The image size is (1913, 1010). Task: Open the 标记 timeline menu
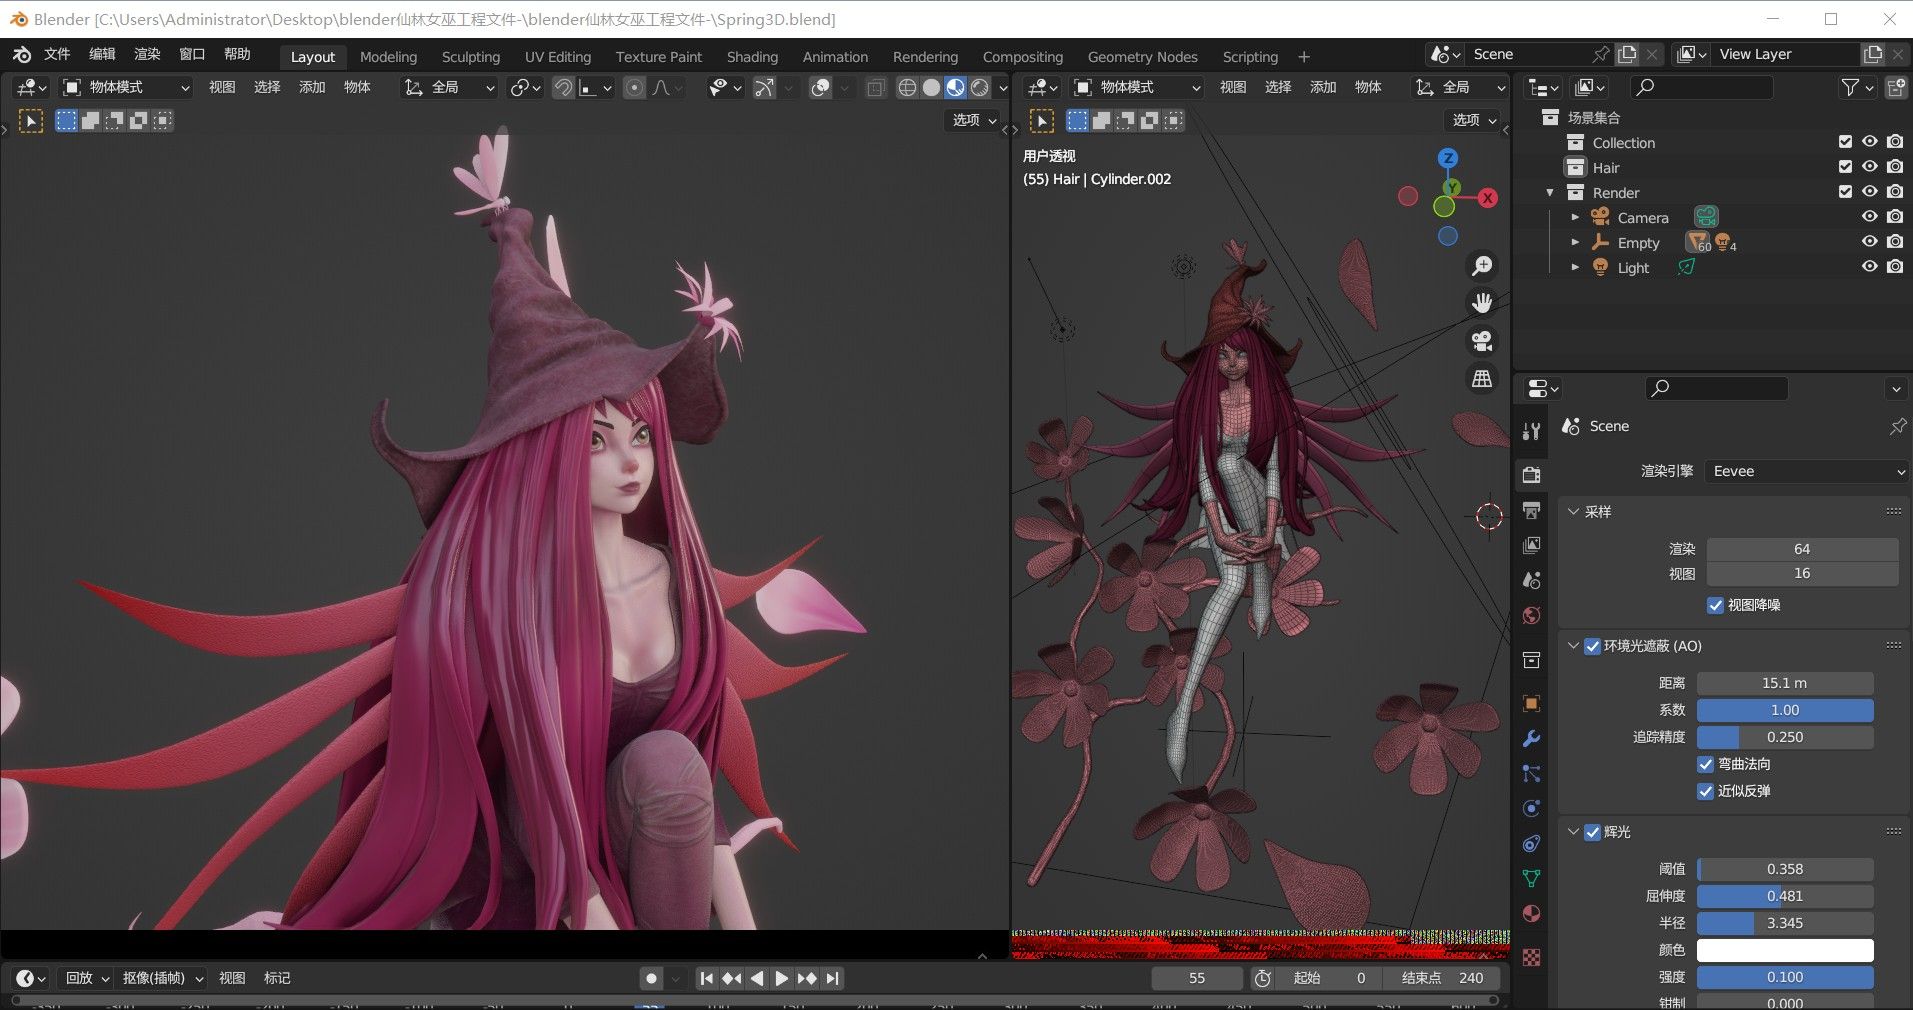[277, 978]
